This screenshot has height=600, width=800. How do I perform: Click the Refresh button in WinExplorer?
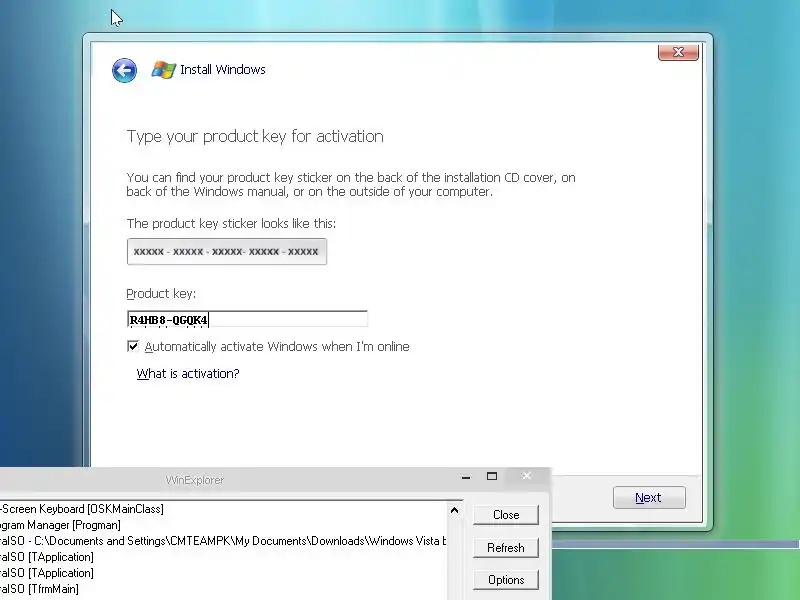tap(506, 547)
